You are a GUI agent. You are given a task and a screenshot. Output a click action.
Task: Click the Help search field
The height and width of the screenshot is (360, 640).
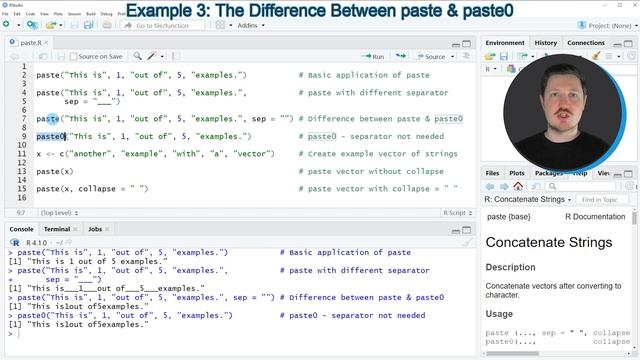(x=581, y=187)
